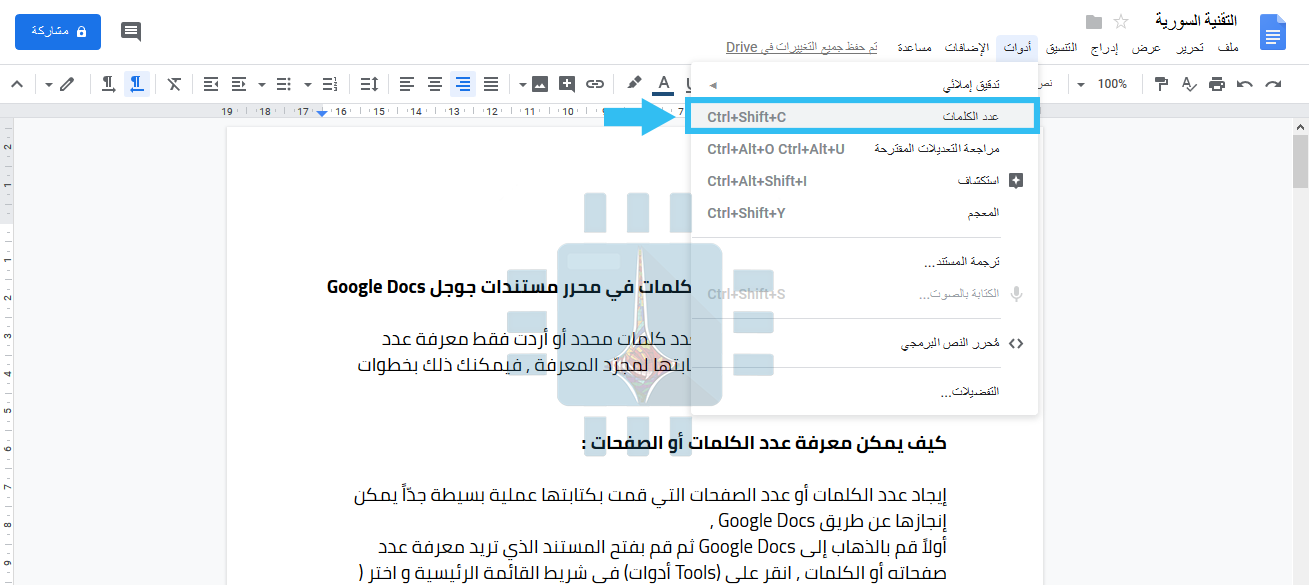Select عدد الكلمات (Word count) menu item
The image size is (1309, 585).
(865, 117)
